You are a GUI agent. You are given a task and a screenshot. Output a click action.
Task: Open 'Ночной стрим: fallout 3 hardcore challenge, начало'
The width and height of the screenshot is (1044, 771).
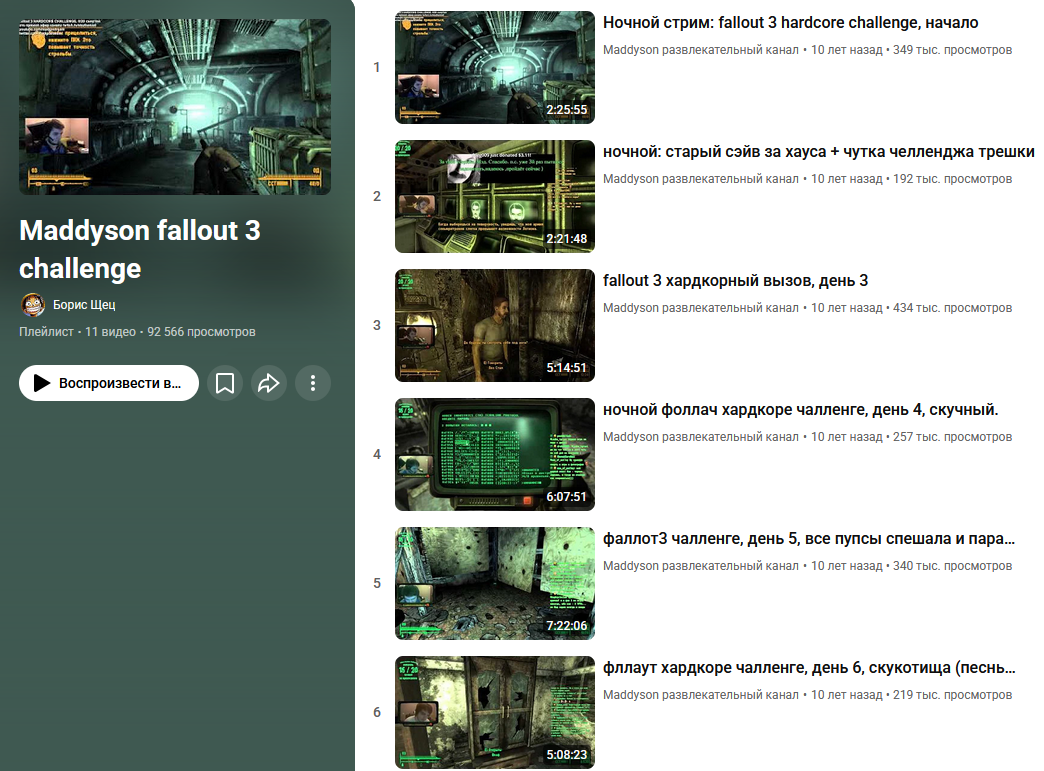pos(790,23)
